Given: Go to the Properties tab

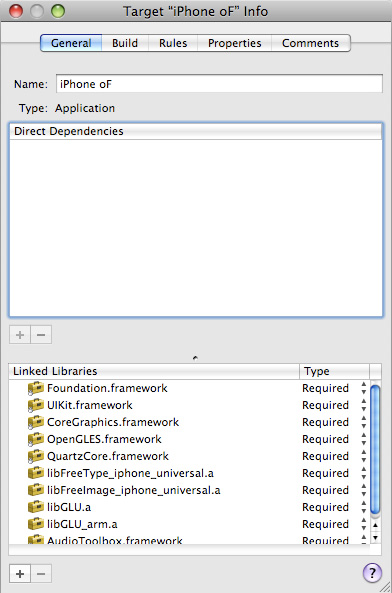Looking at the screenshot, I should point(234,43).
